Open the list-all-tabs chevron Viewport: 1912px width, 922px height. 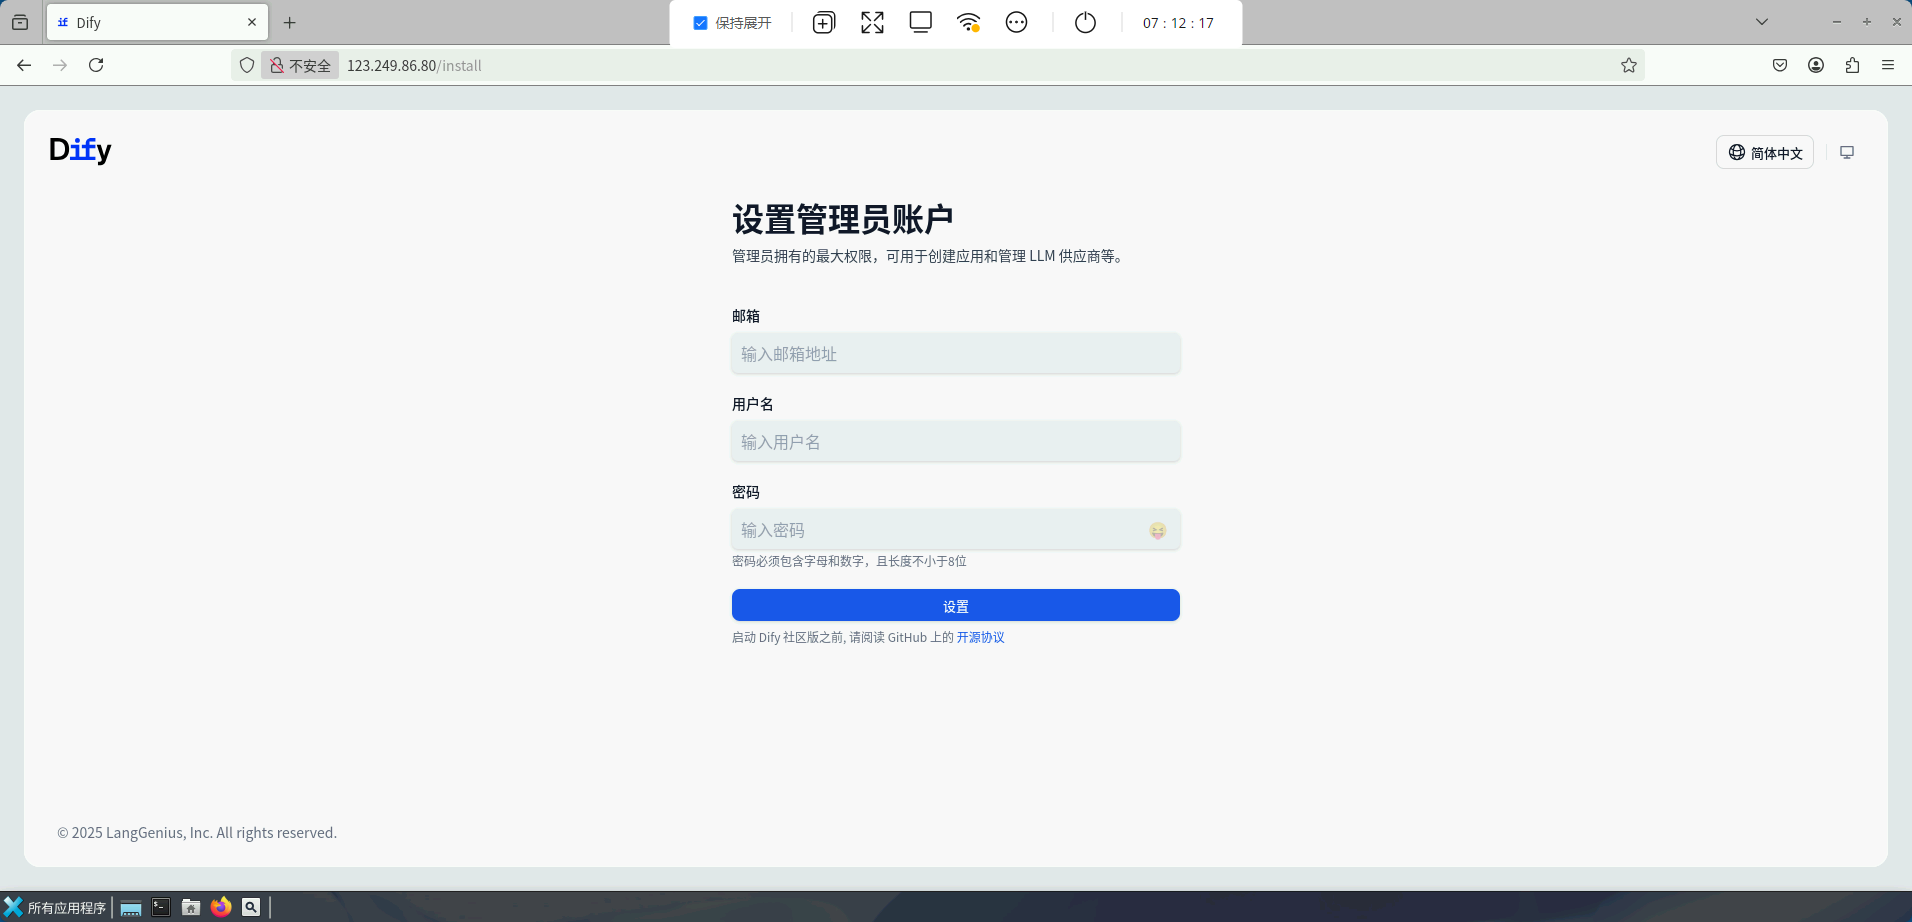point(1762,22)
